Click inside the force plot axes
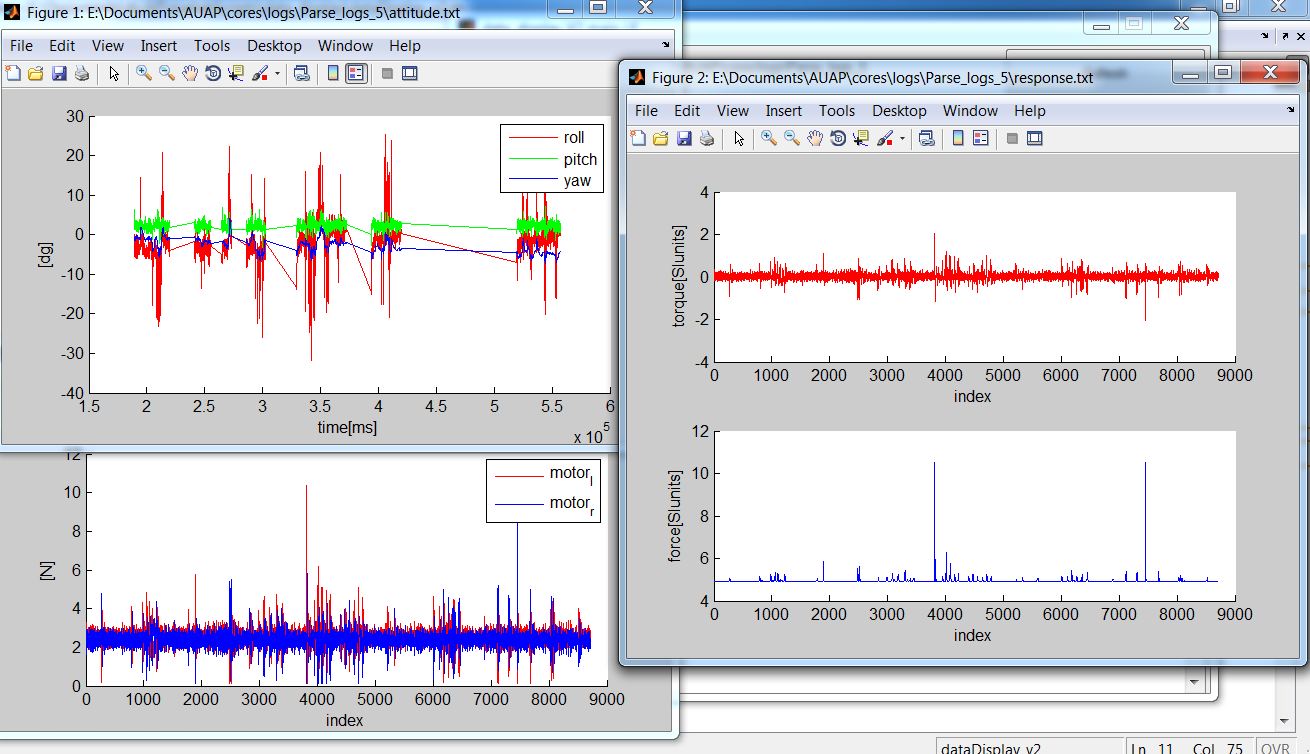1310x754 pixels. 975,515
